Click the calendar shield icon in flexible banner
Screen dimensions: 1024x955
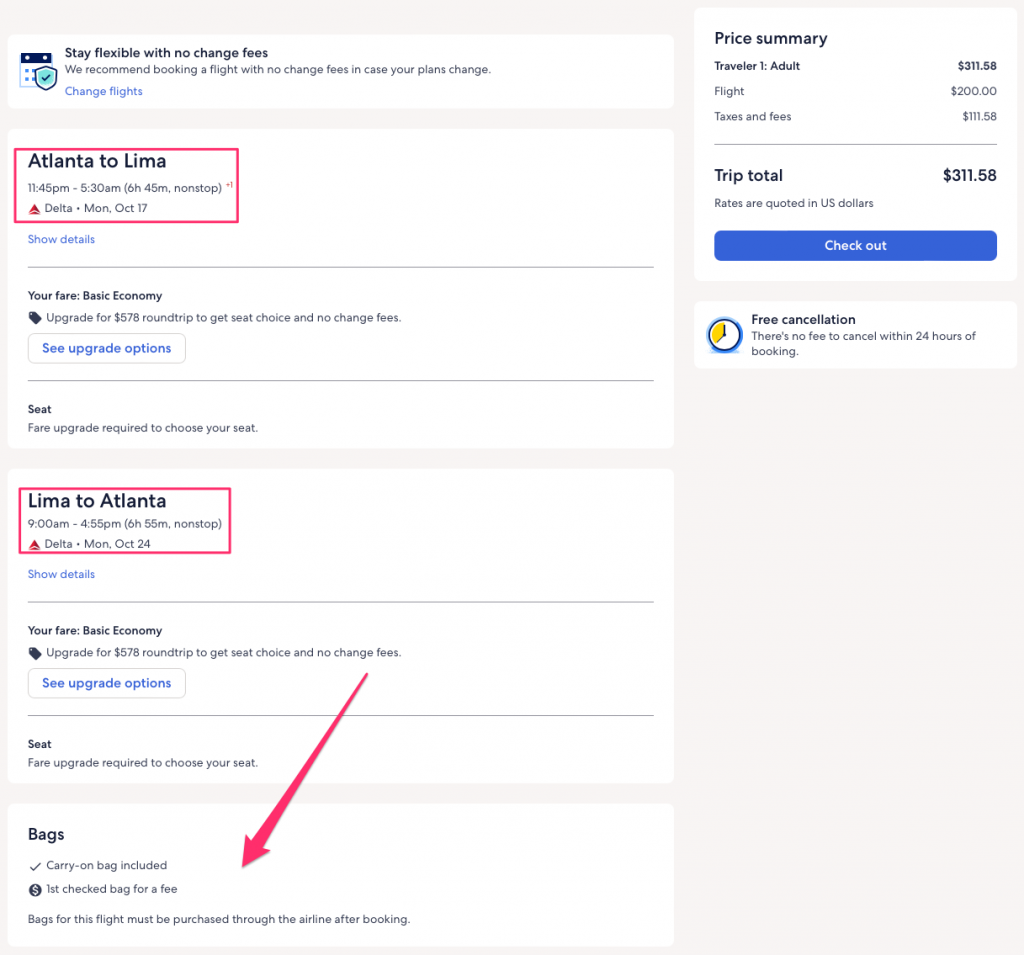tap(39, 71)
